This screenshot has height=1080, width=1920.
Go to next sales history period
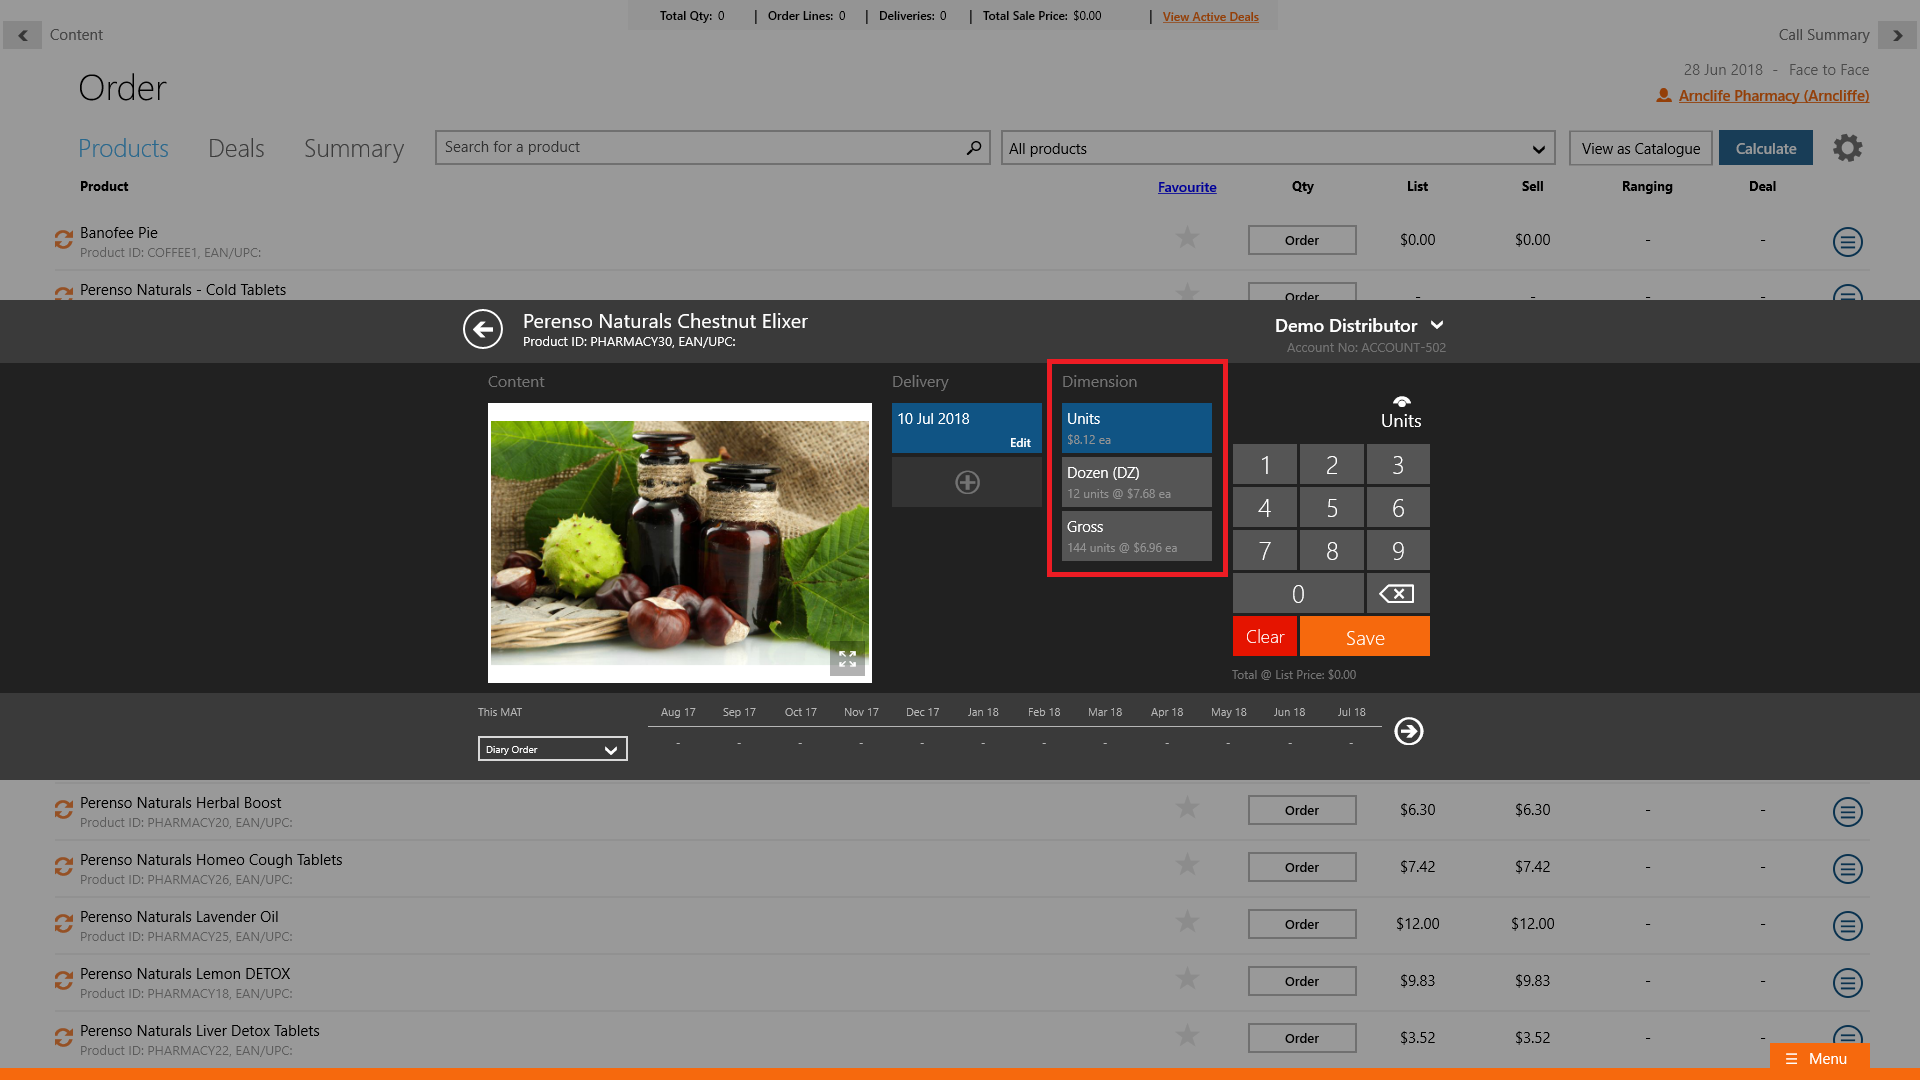pyautogui.click(x=1409, y=731)
